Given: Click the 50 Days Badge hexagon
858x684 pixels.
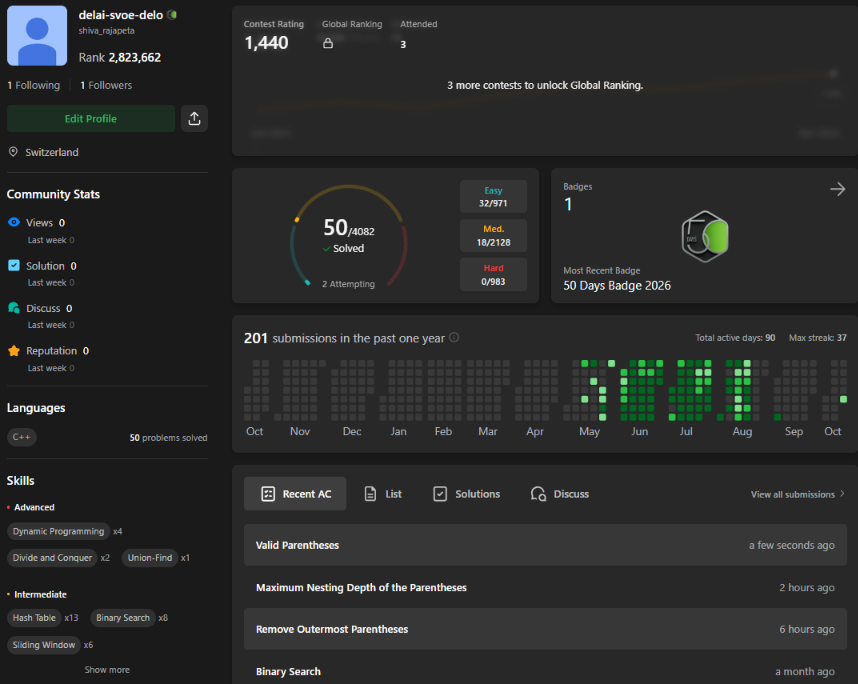Looking at the screenshot, I should point(705,236).
